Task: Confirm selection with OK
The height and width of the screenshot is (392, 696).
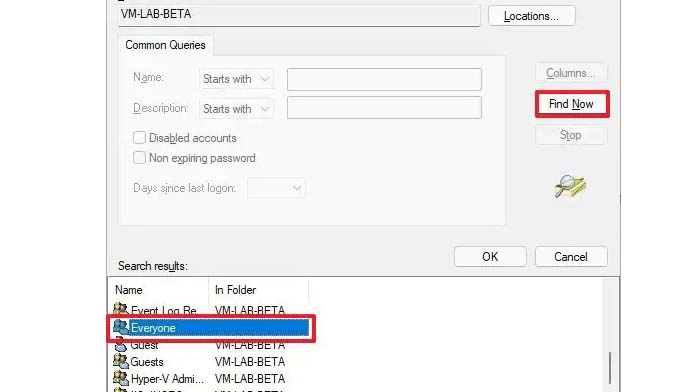Action: (490, 257)
